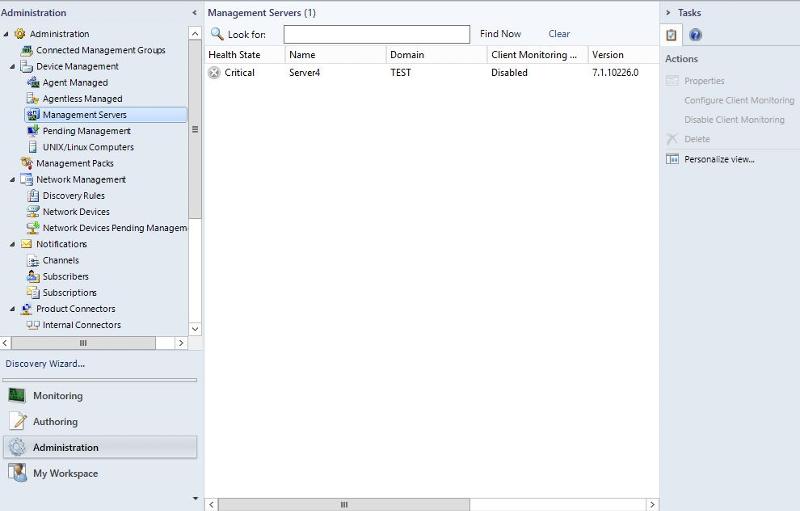Collapse the Product Connectors tree node
Screen dimensions: 800x511
(12, 309)
